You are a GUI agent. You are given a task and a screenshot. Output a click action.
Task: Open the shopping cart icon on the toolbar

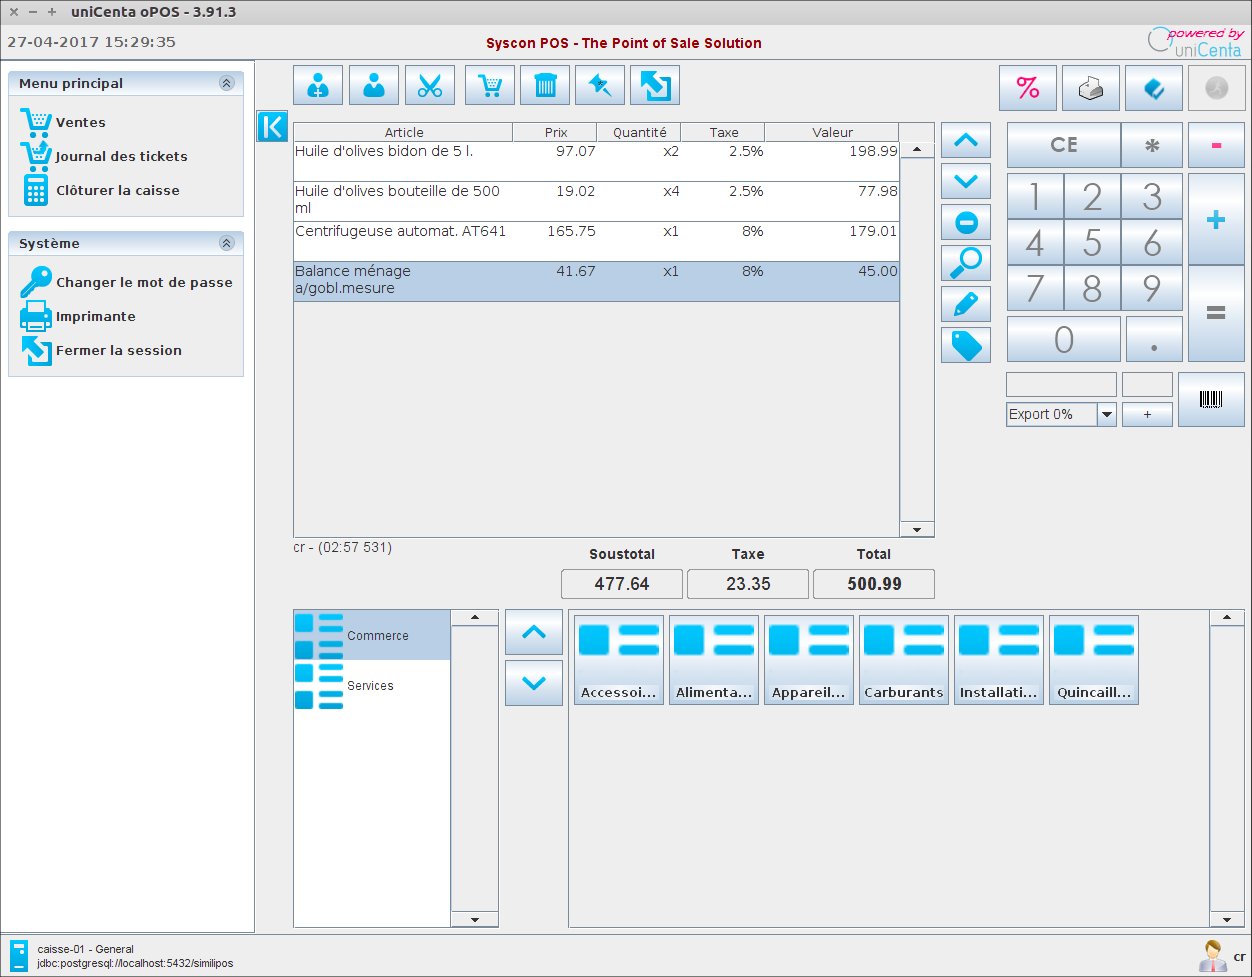[489, 85]
